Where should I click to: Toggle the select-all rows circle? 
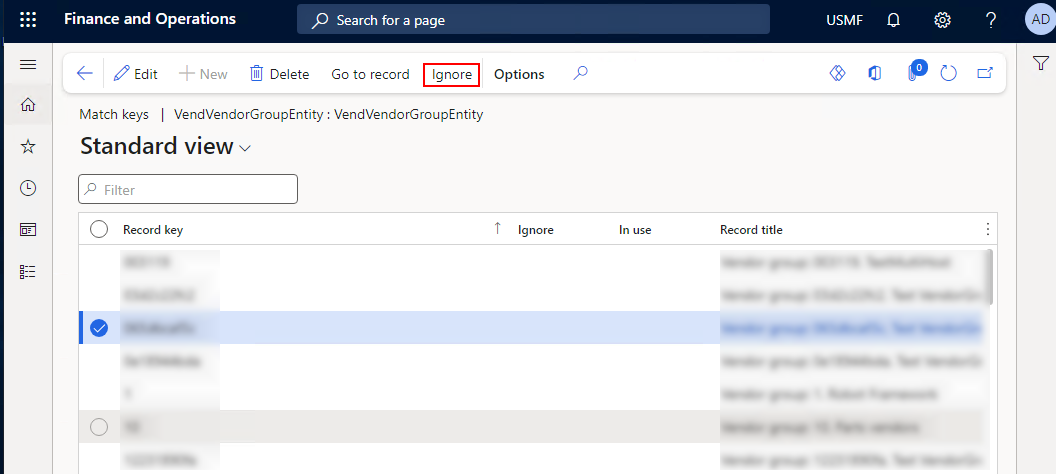click(x=99, y=230)
